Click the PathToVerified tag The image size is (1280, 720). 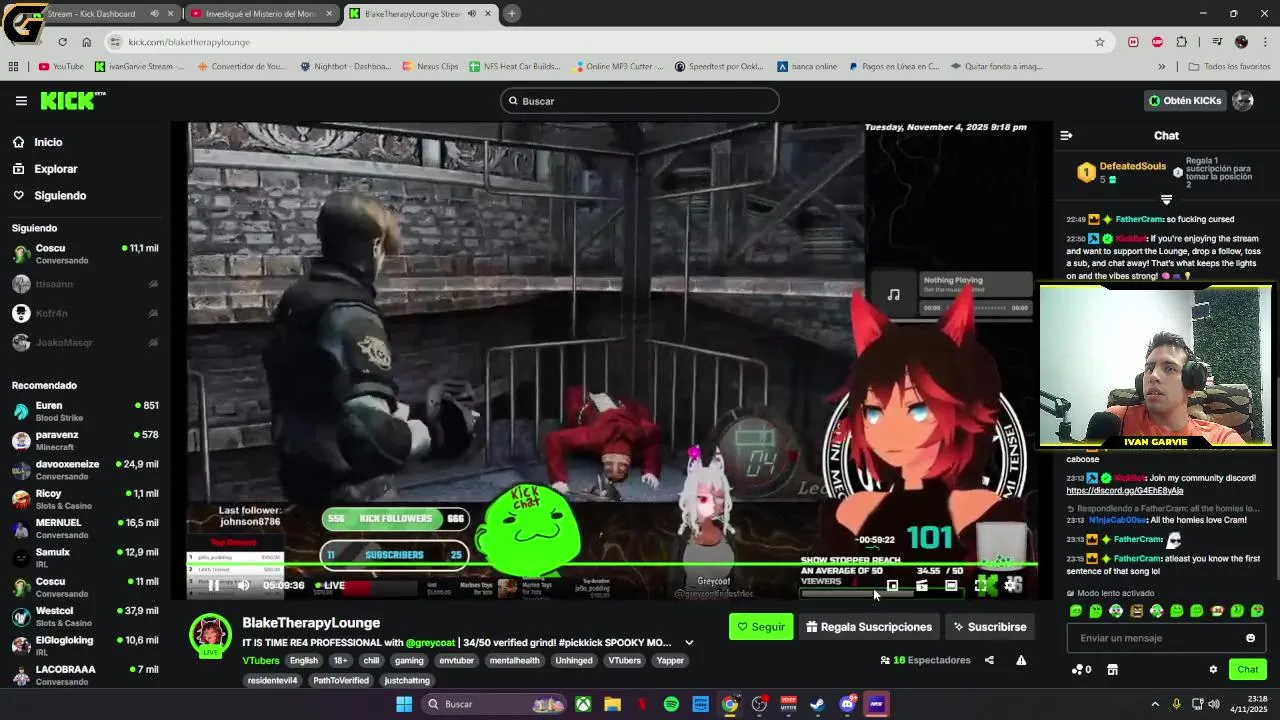[341, 681]
